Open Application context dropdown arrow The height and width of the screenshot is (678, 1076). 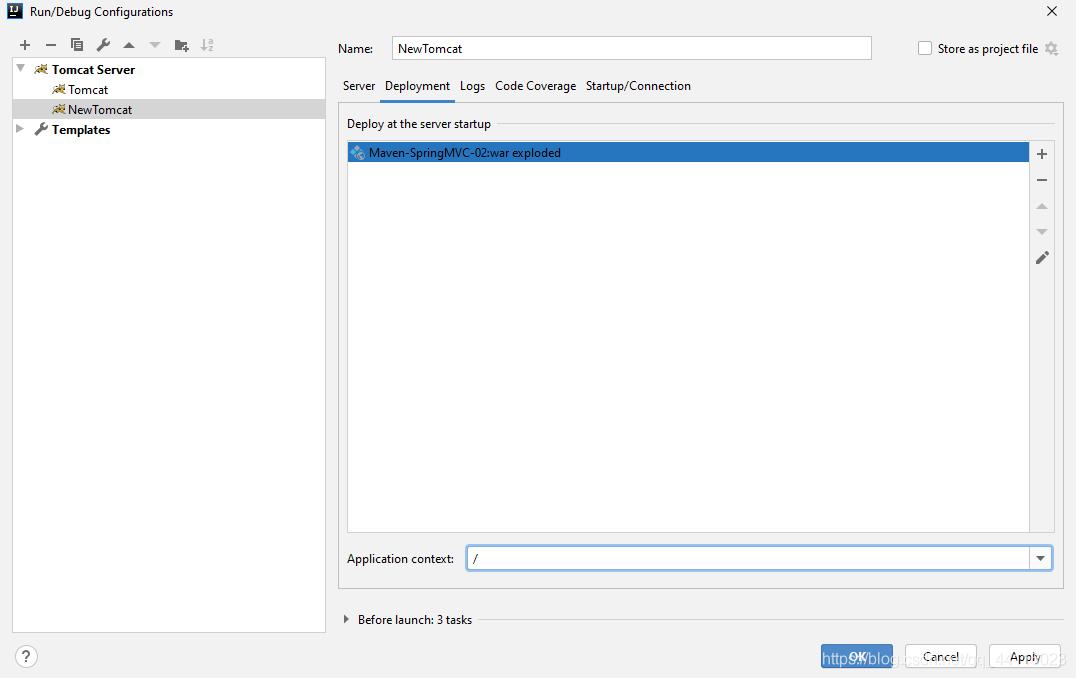click(1041, 559)
